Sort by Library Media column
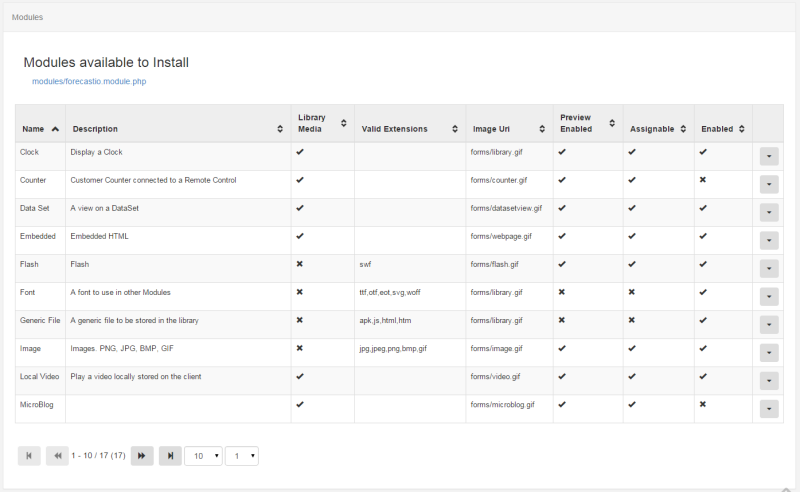Viewport: 800px width, 492px height. [344, 123]
